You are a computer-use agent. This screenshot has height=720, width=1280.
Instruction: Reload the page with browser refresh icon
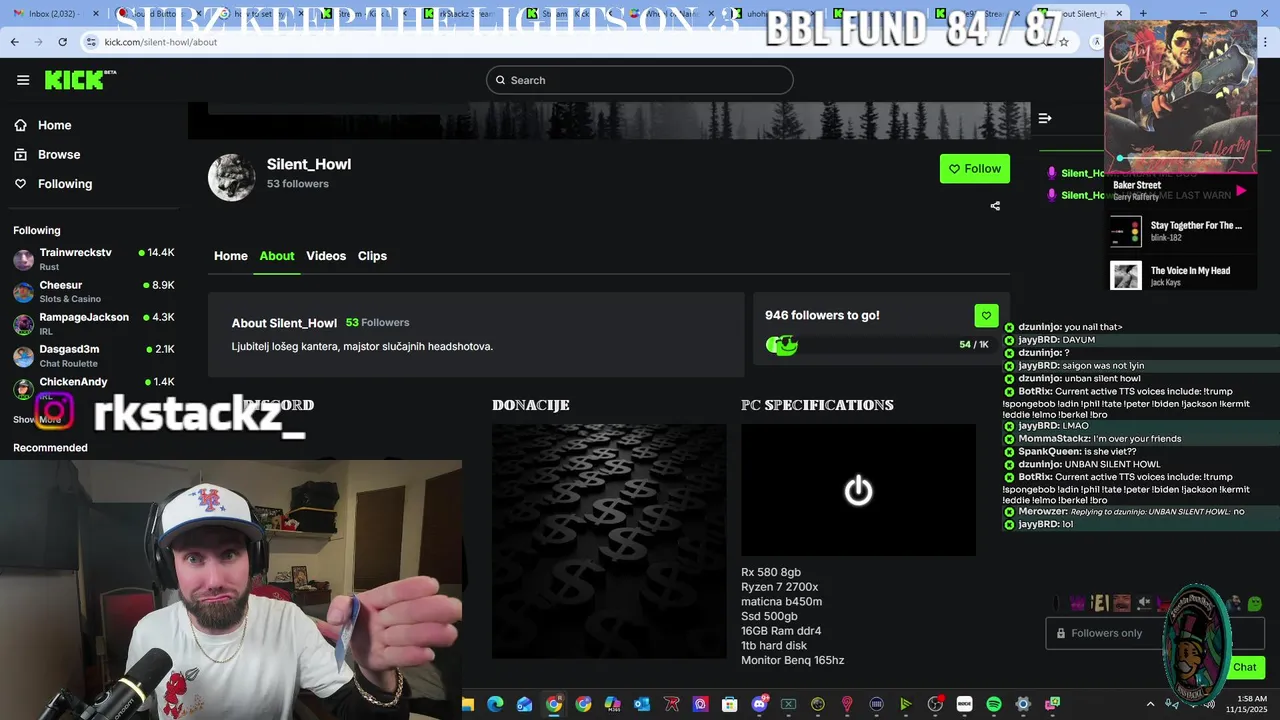pos(62,42)
